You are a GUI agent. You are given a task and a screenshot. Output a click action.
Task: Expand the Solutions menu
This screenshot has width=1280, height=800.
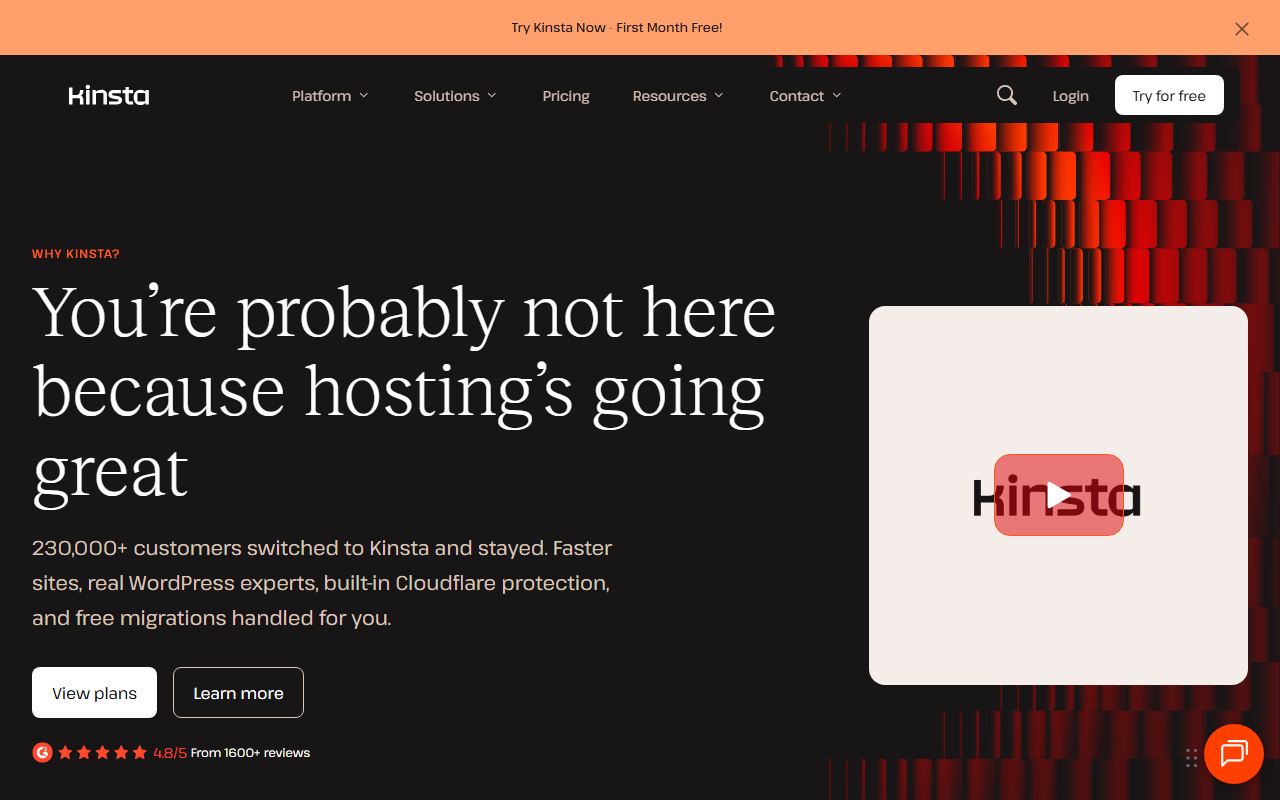(455, 96)
